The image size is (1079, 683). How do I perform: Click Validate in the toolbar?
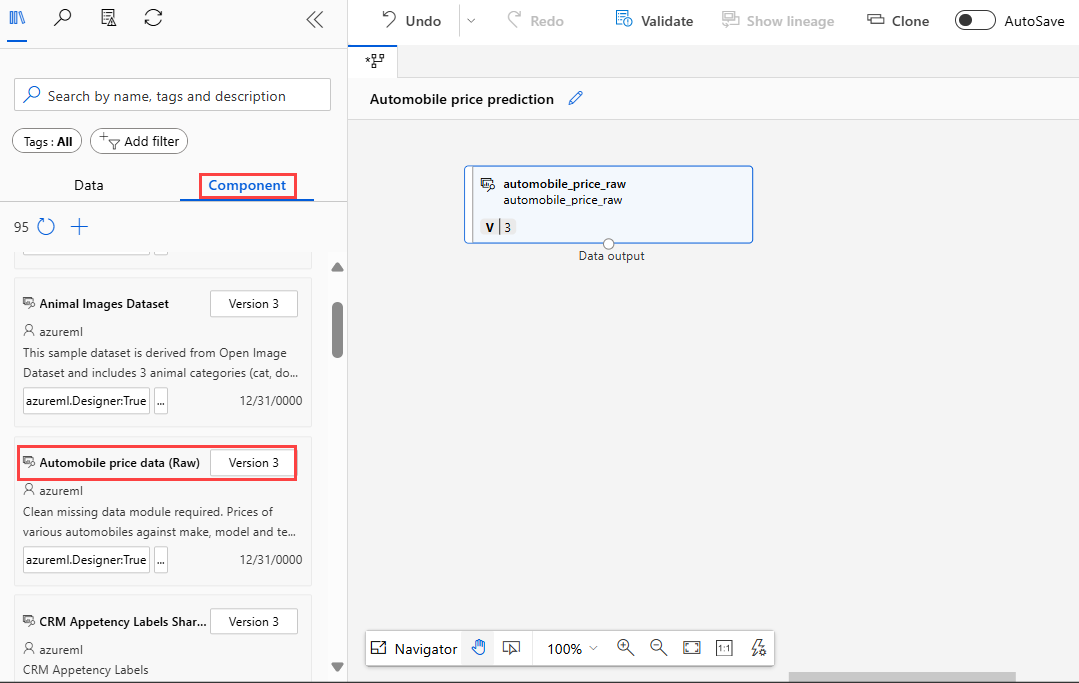pos(654,21)
